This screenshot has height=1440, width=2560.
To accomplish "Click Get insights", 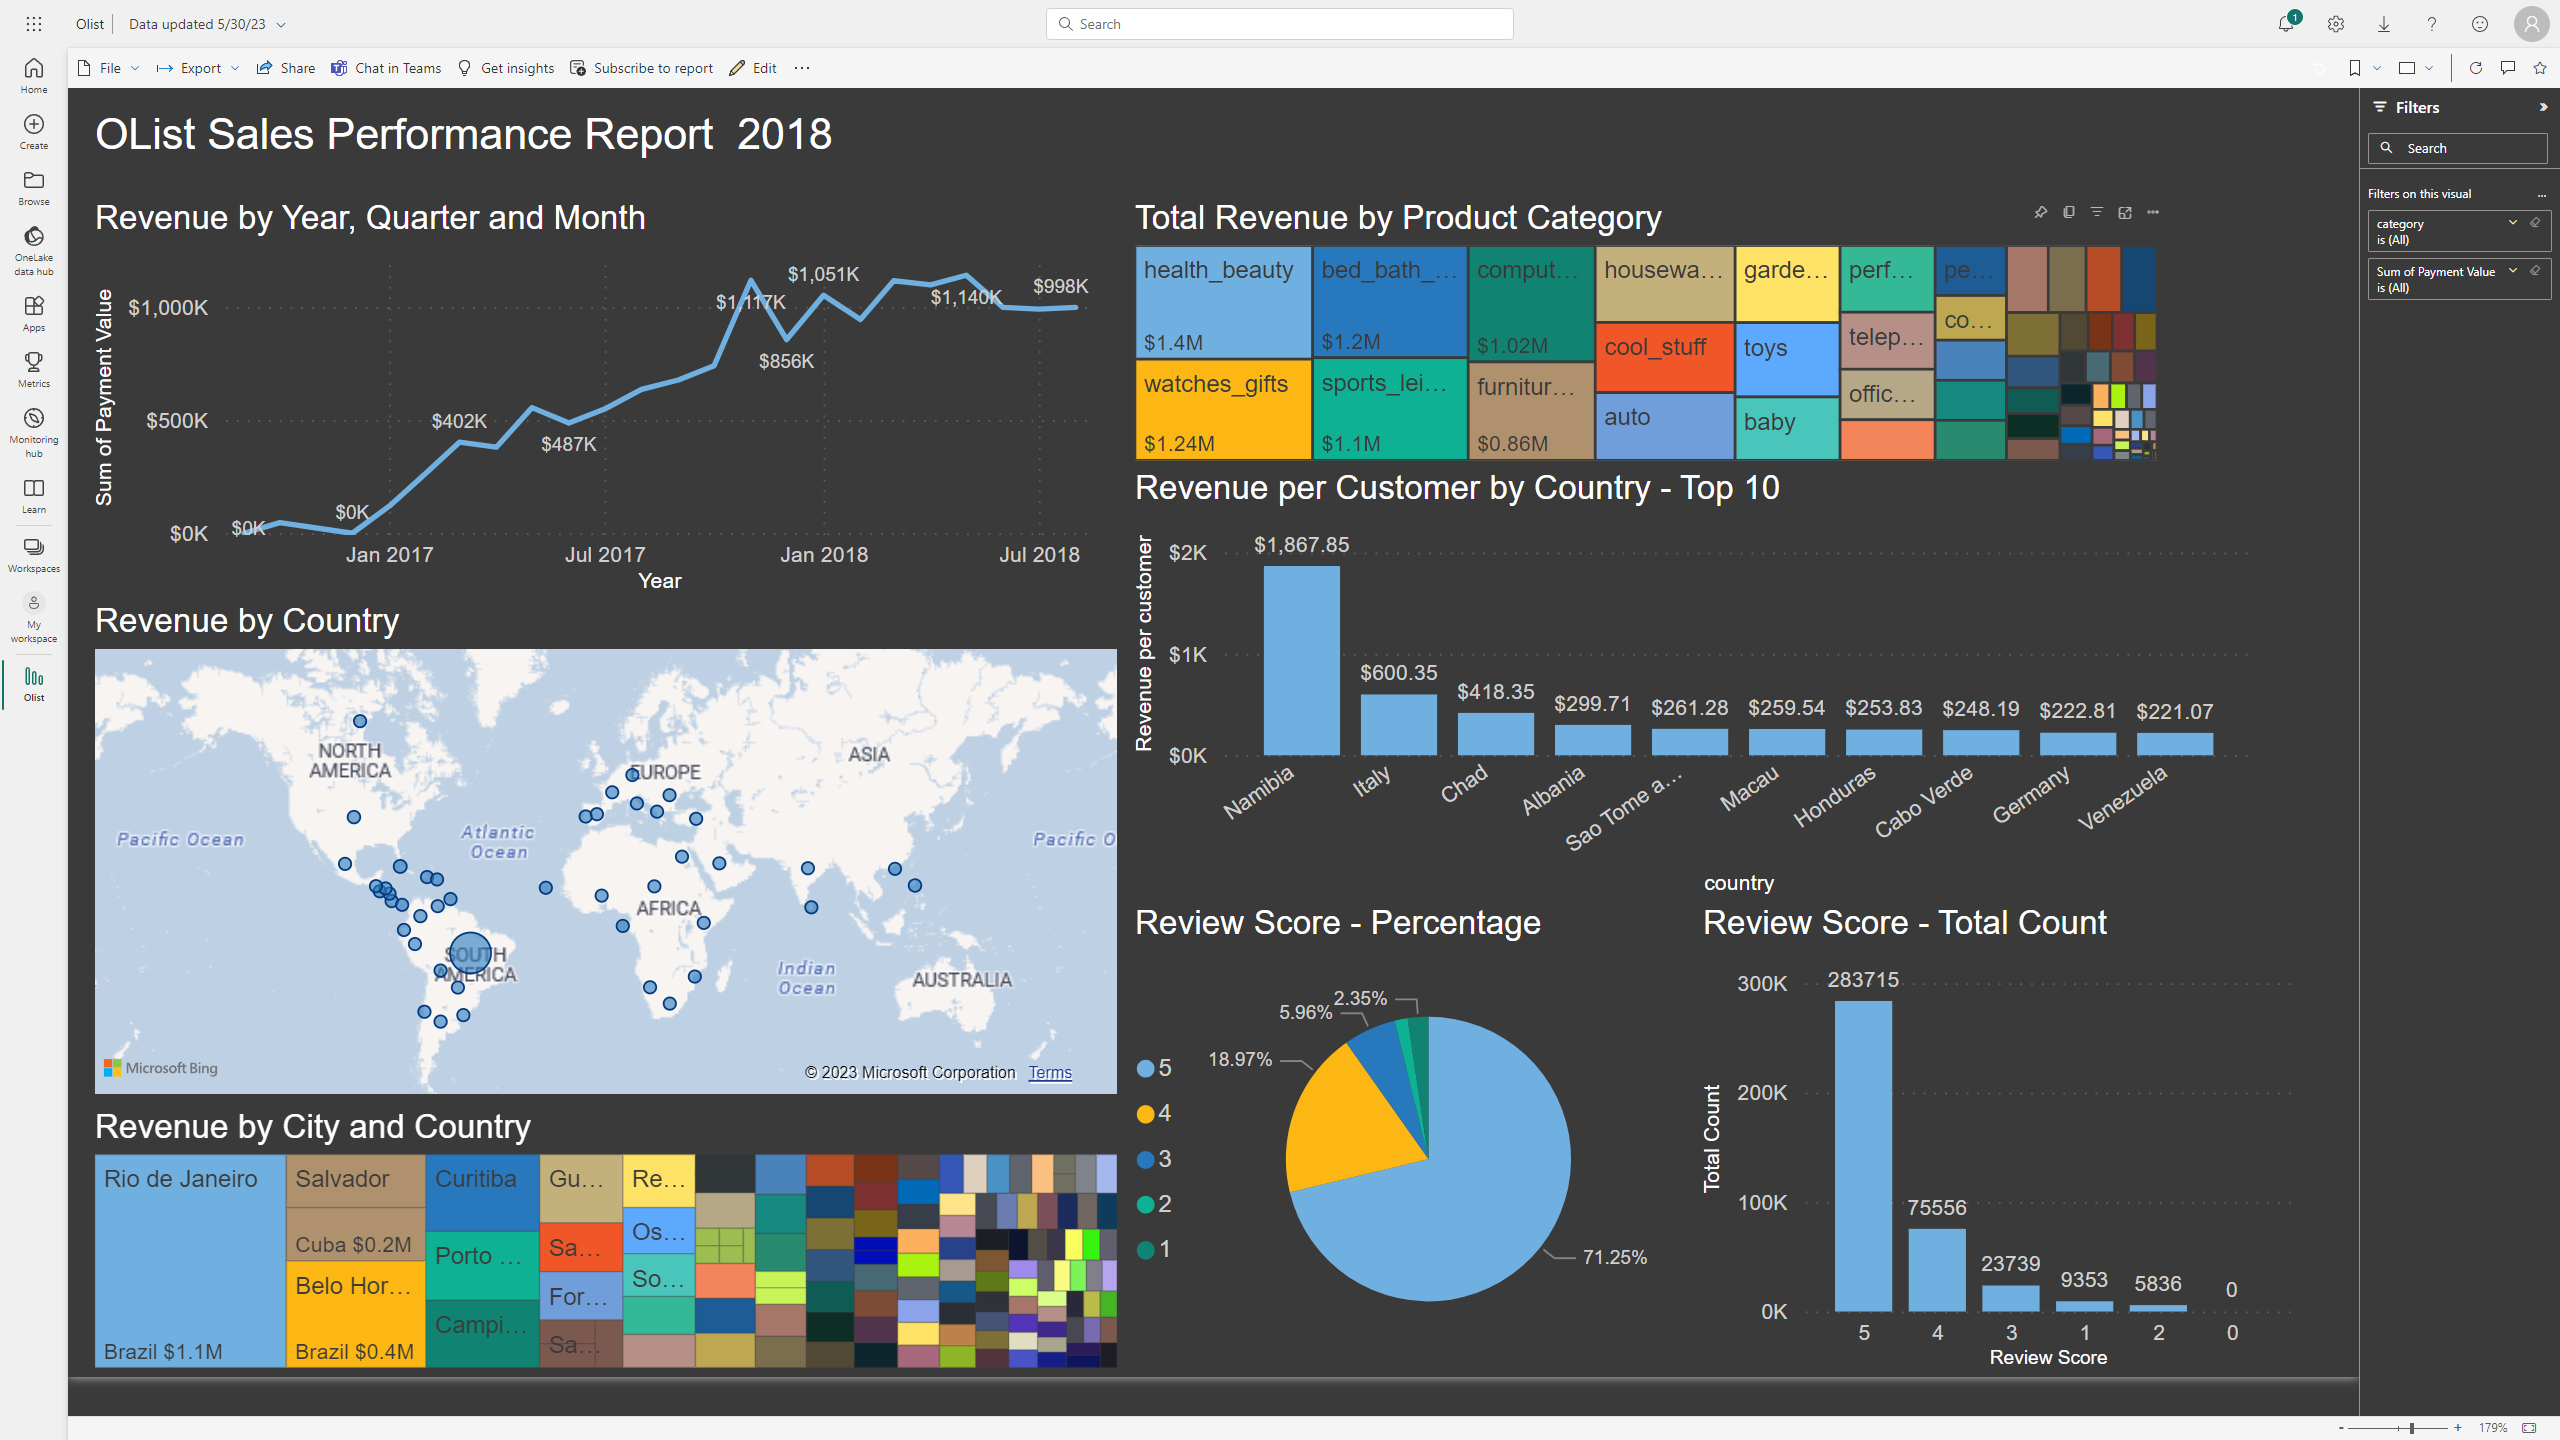I will coord(506,68).
